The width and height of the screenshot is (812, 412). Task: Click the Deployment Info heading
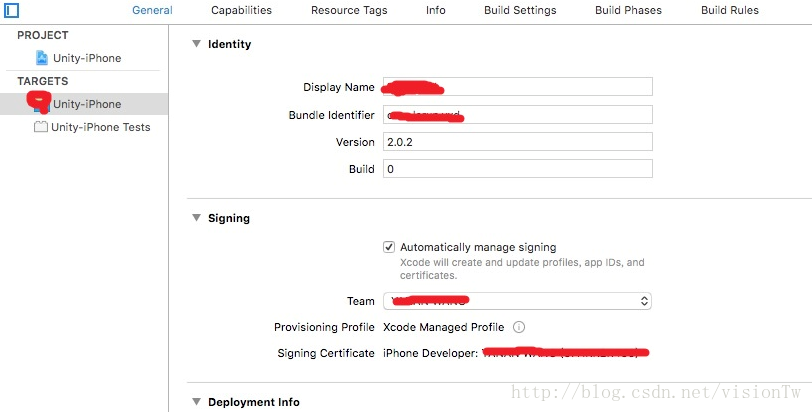pos(254,402)
